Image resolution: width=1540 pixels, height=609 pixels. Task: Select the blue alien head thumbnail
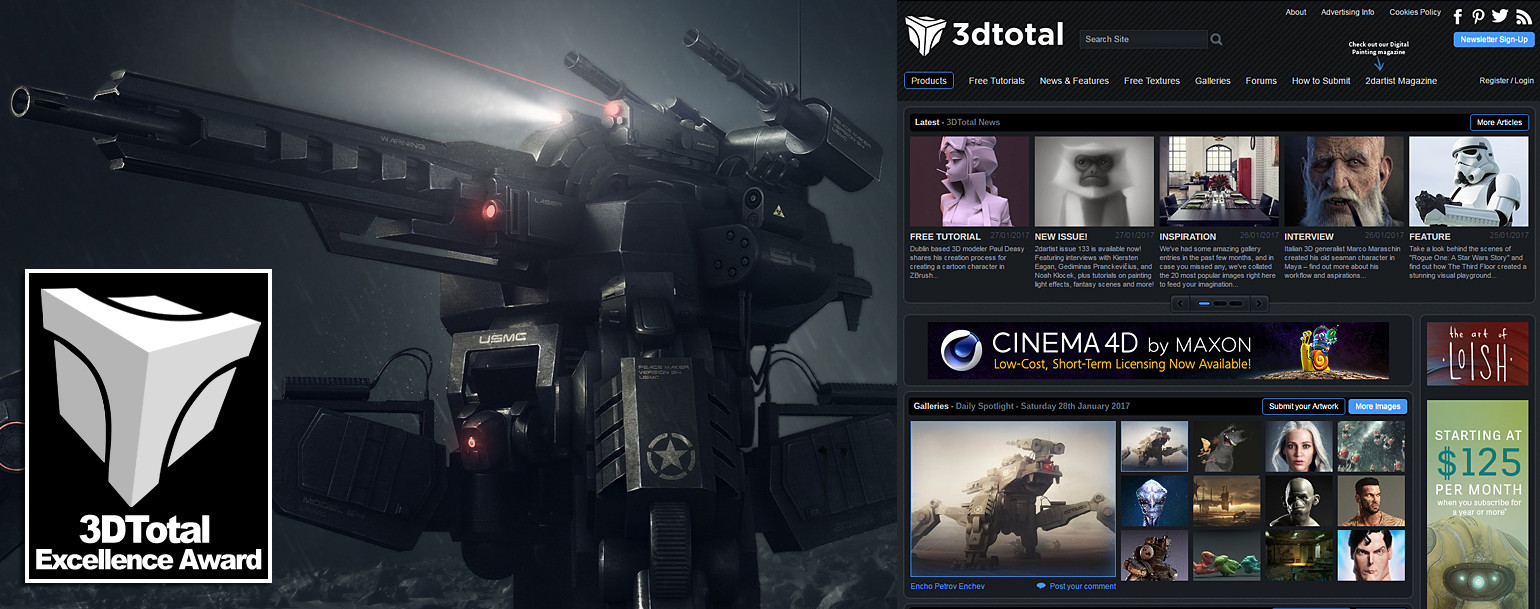click(1154, 501)
